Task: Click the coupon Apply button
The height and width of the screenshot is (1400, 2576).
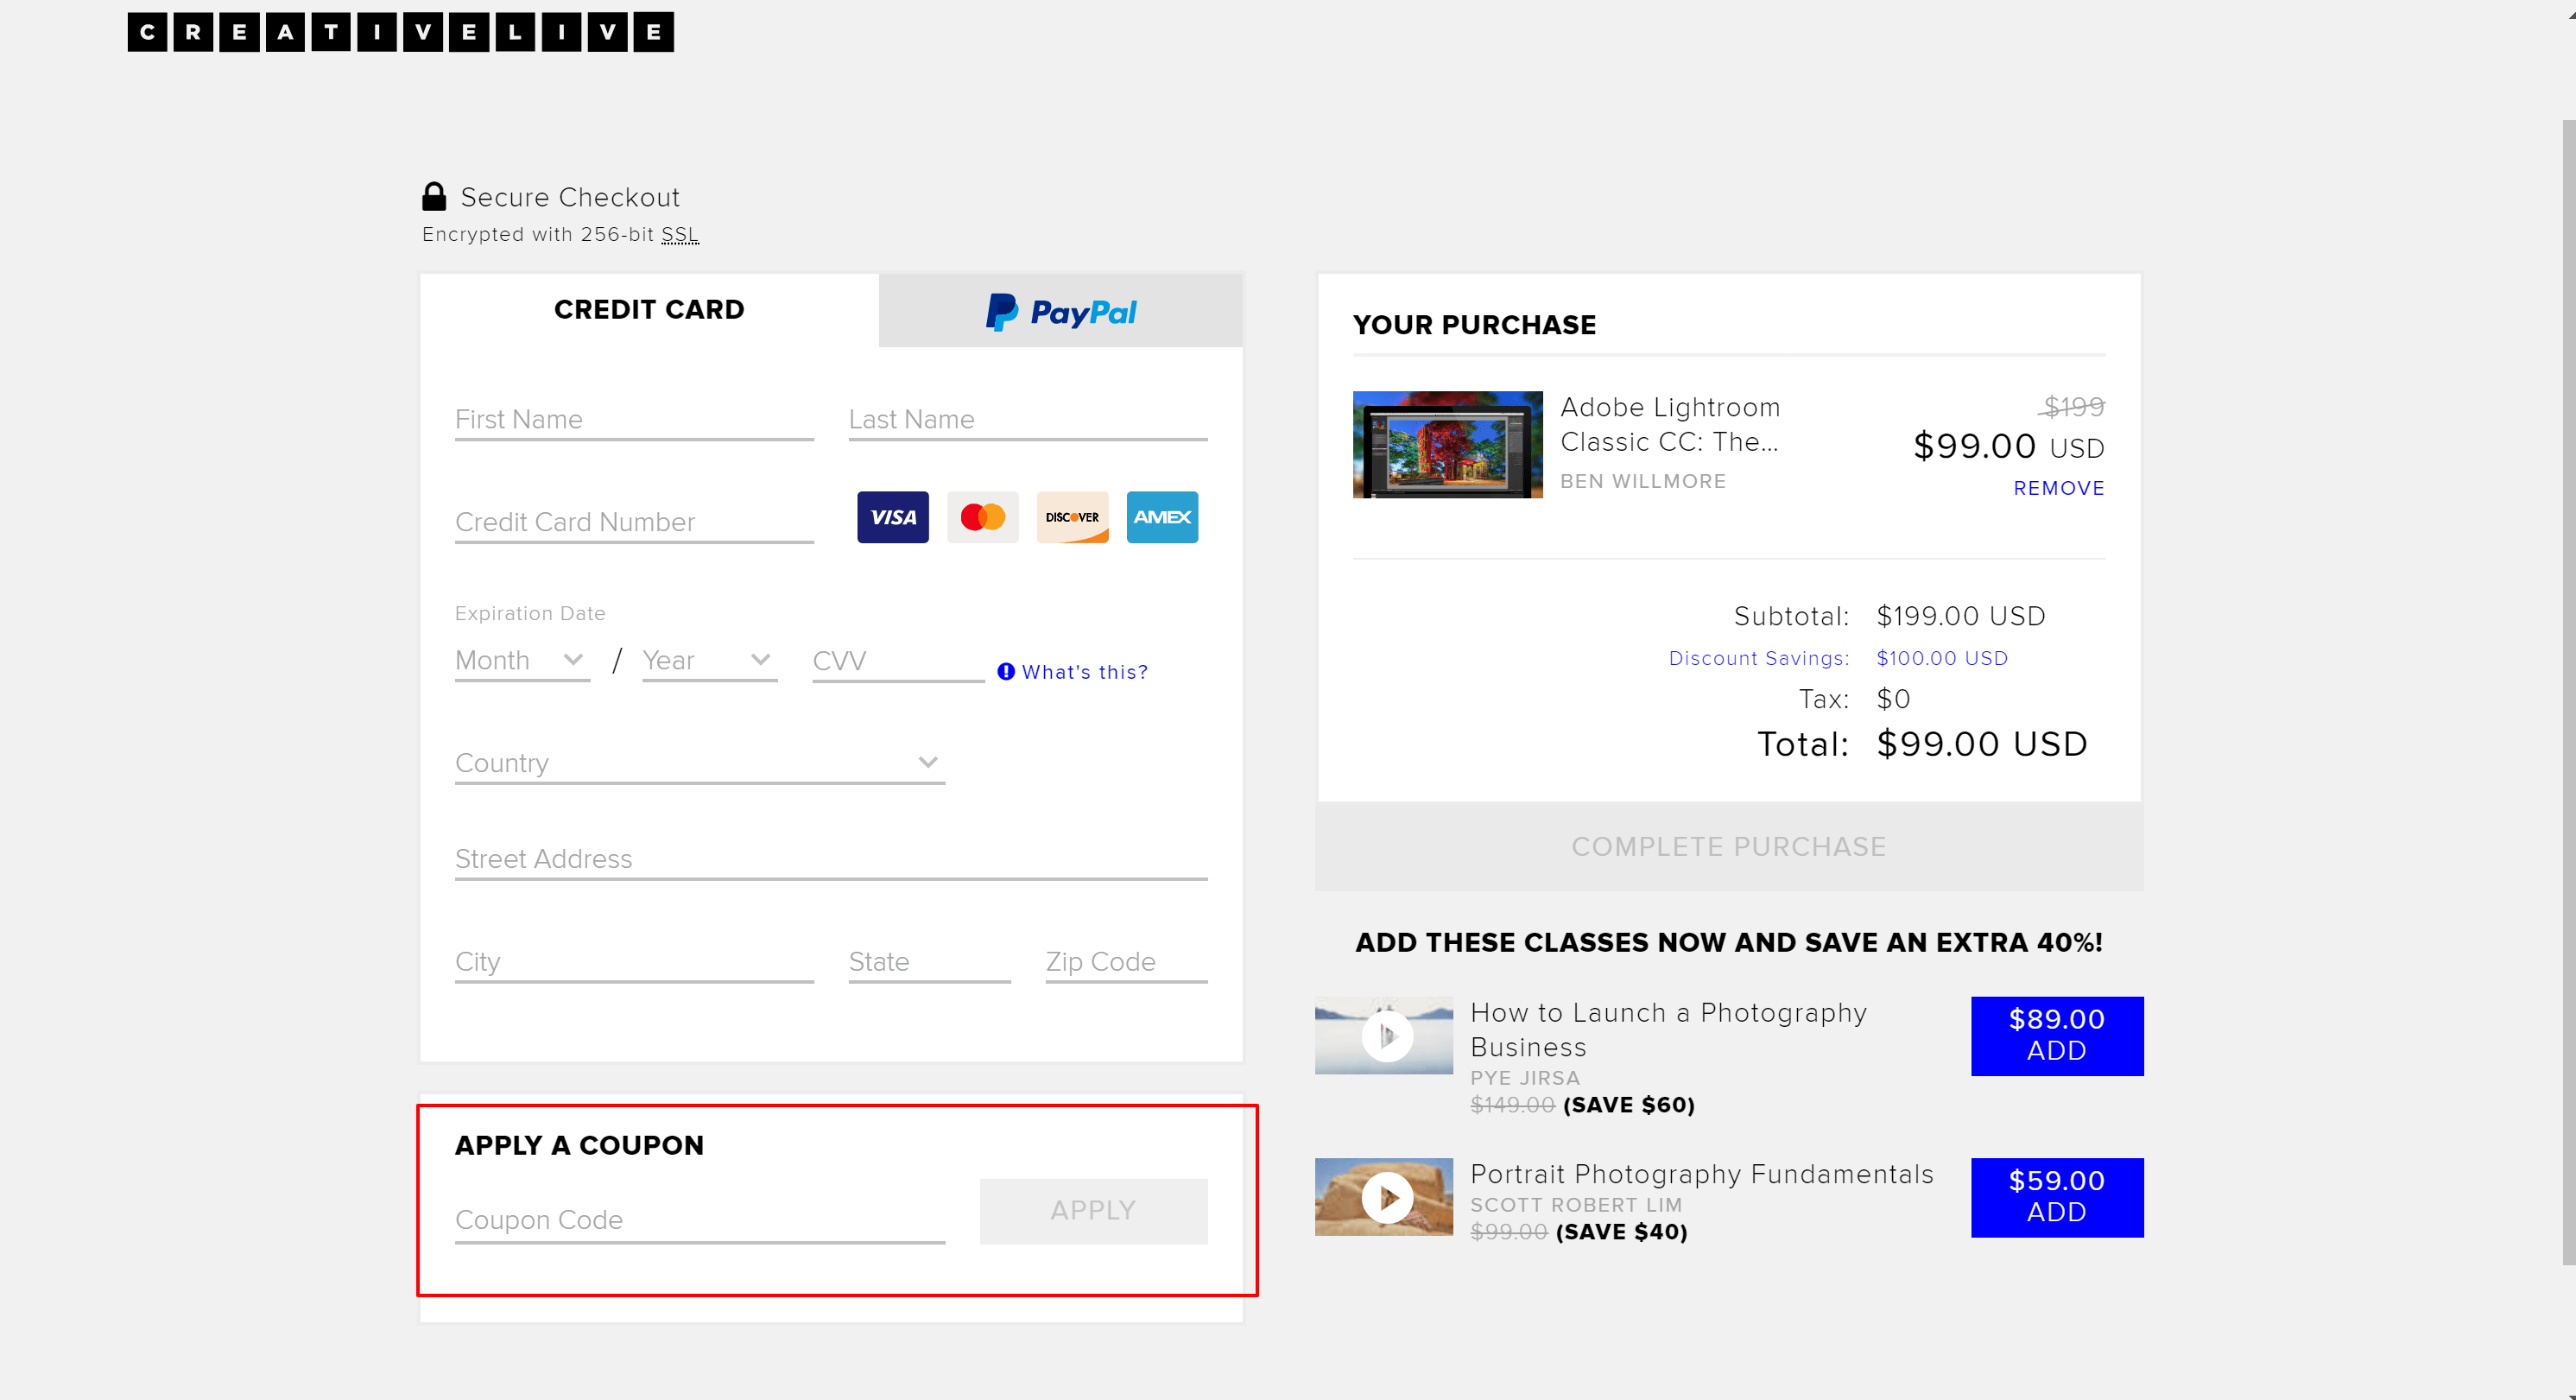Action: click(x=1093, y=1211)
